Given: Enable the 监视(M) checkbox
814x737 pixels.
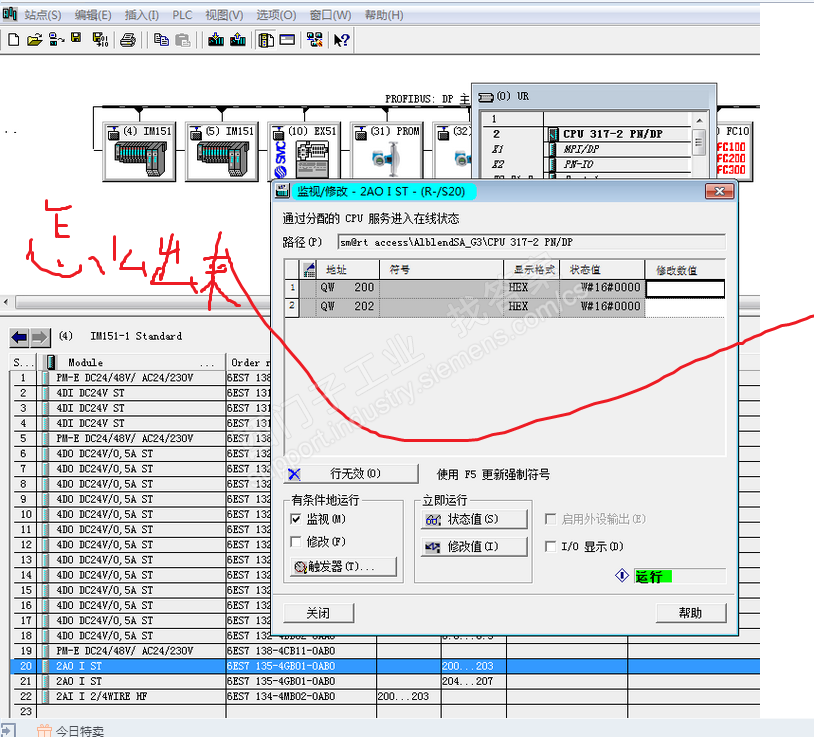Looking at the screenshot, I should (296, 519).
